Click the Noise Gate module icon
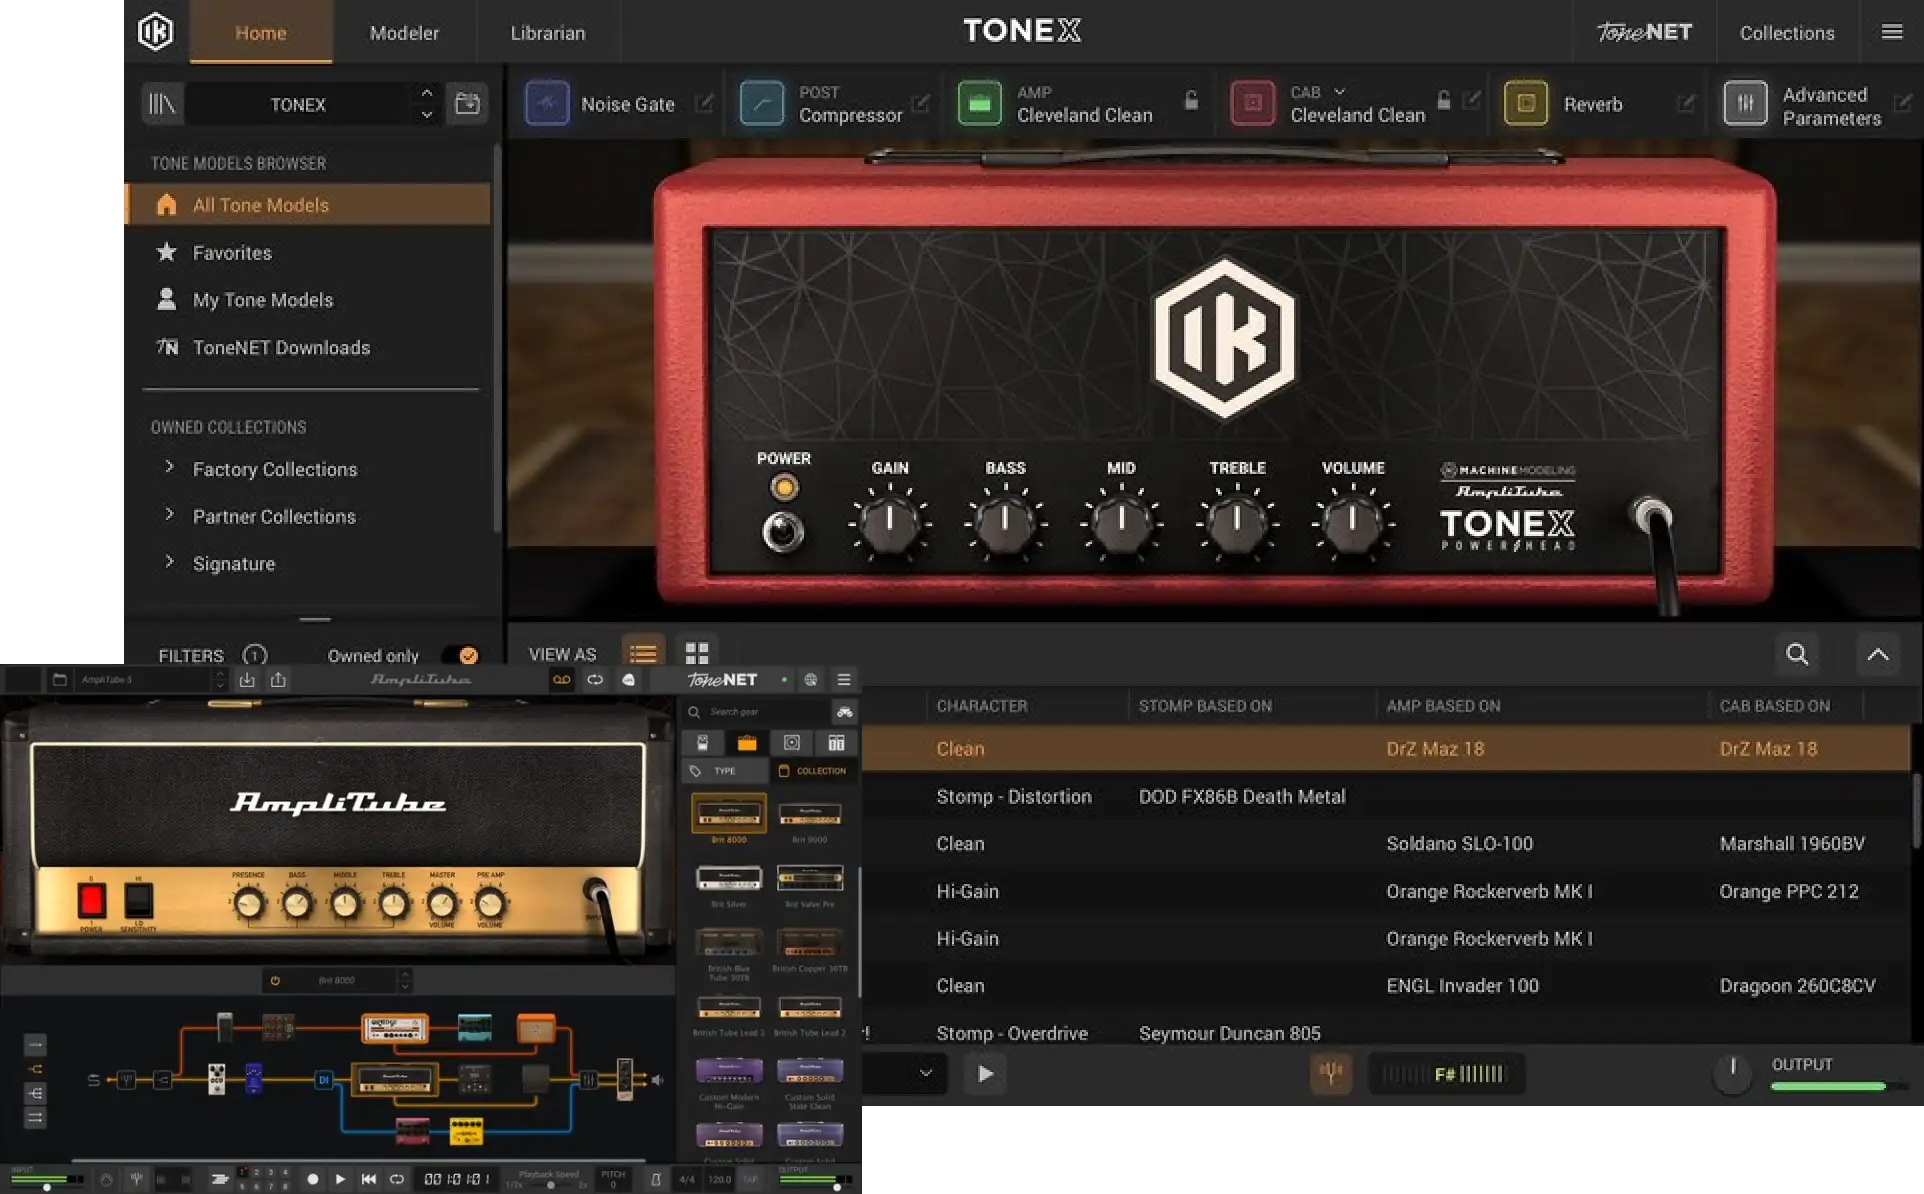This screenshot has width=1924, height=1194. point(547,104)
